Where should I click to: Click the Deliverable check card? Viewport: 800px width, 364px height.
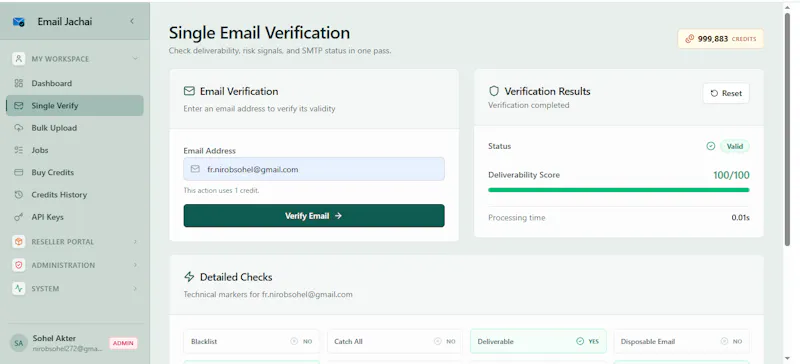(538, 342)
